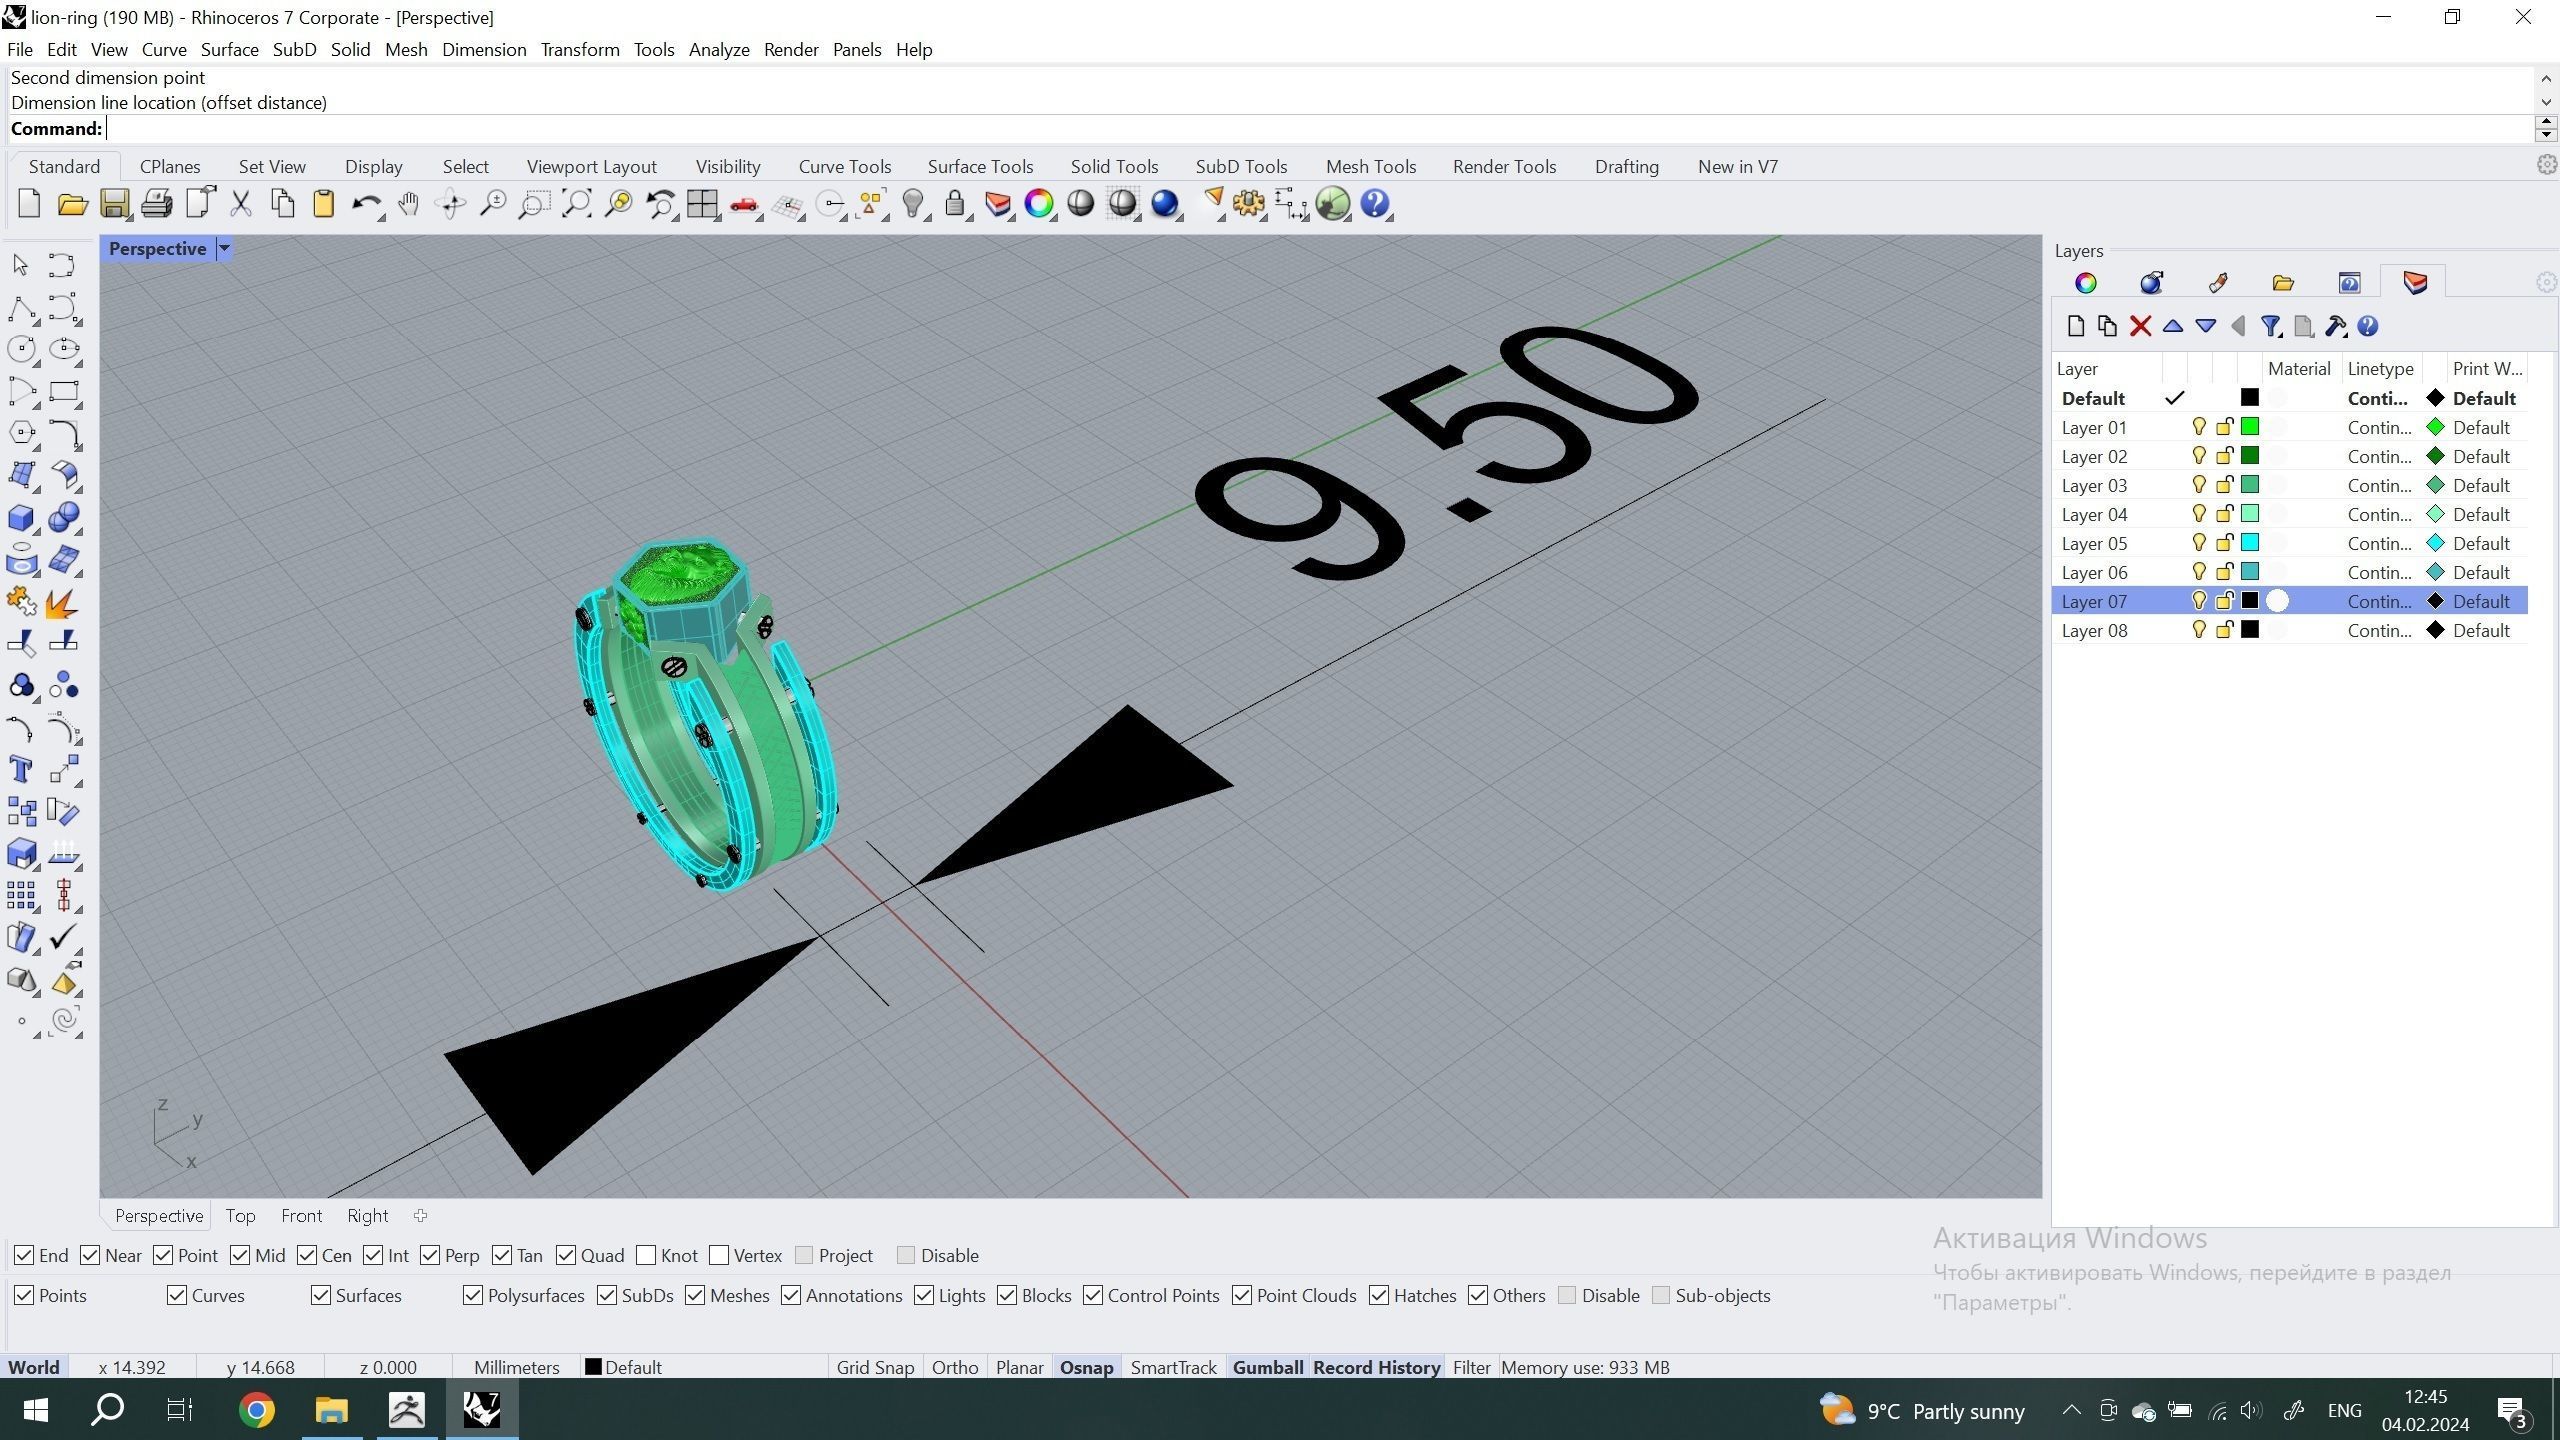Toggle Gumball in status bar
The image size is (2560, 1440).
tap(1267, 1367)
